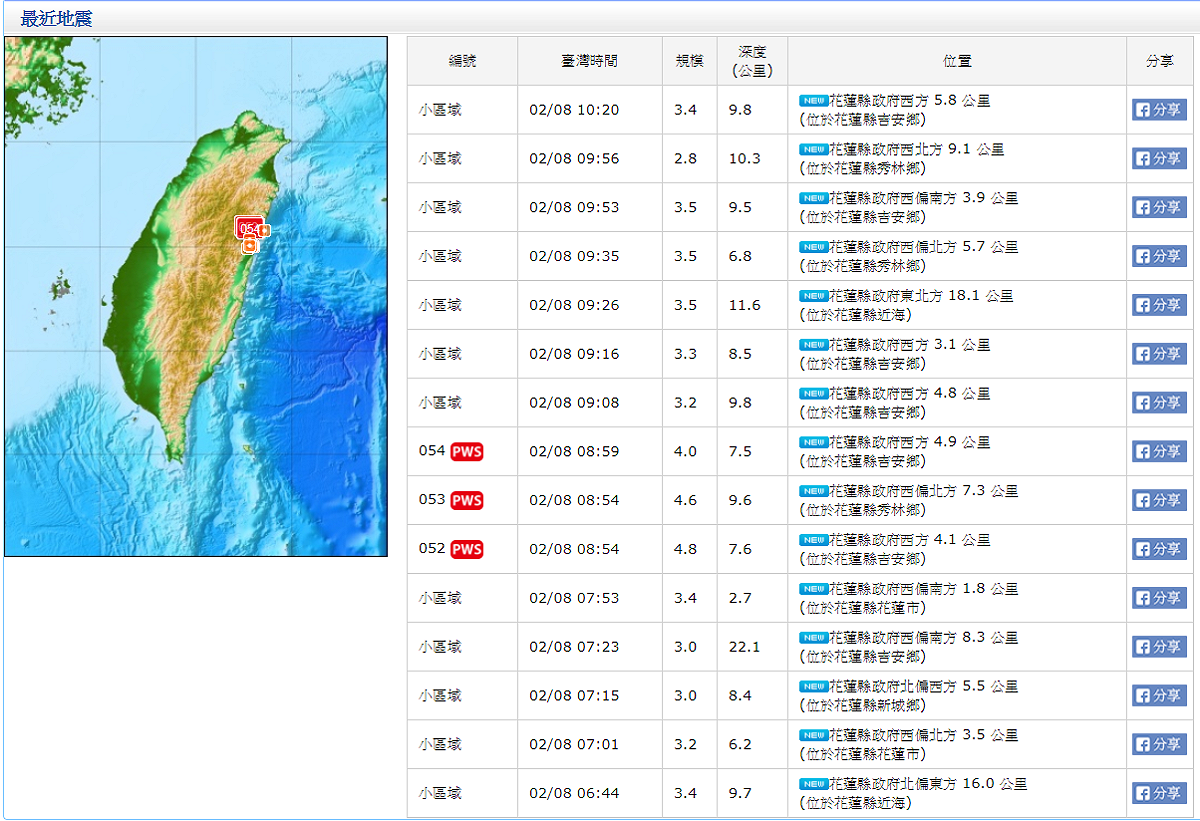Share earthquake 054 on Facebook

pos(1159,451)
